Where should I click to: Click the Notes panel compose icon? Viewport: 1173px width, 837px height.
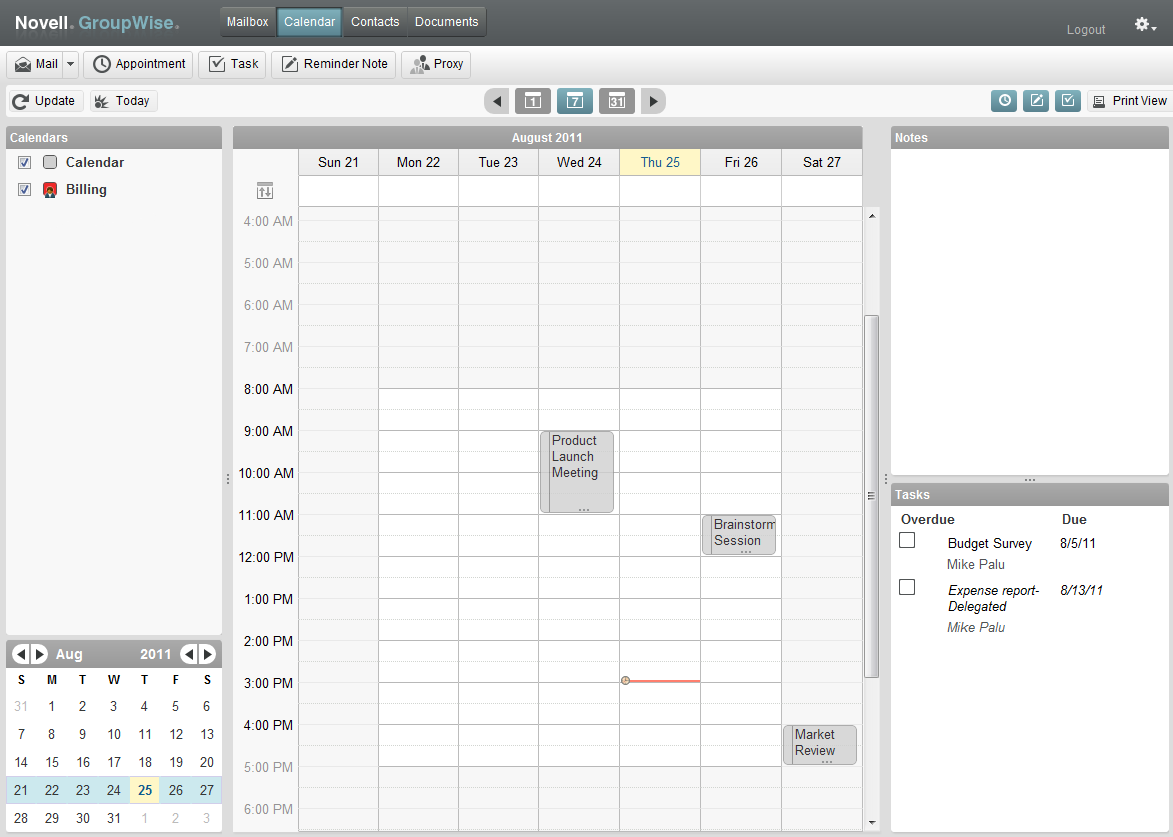click(1035, 100)
